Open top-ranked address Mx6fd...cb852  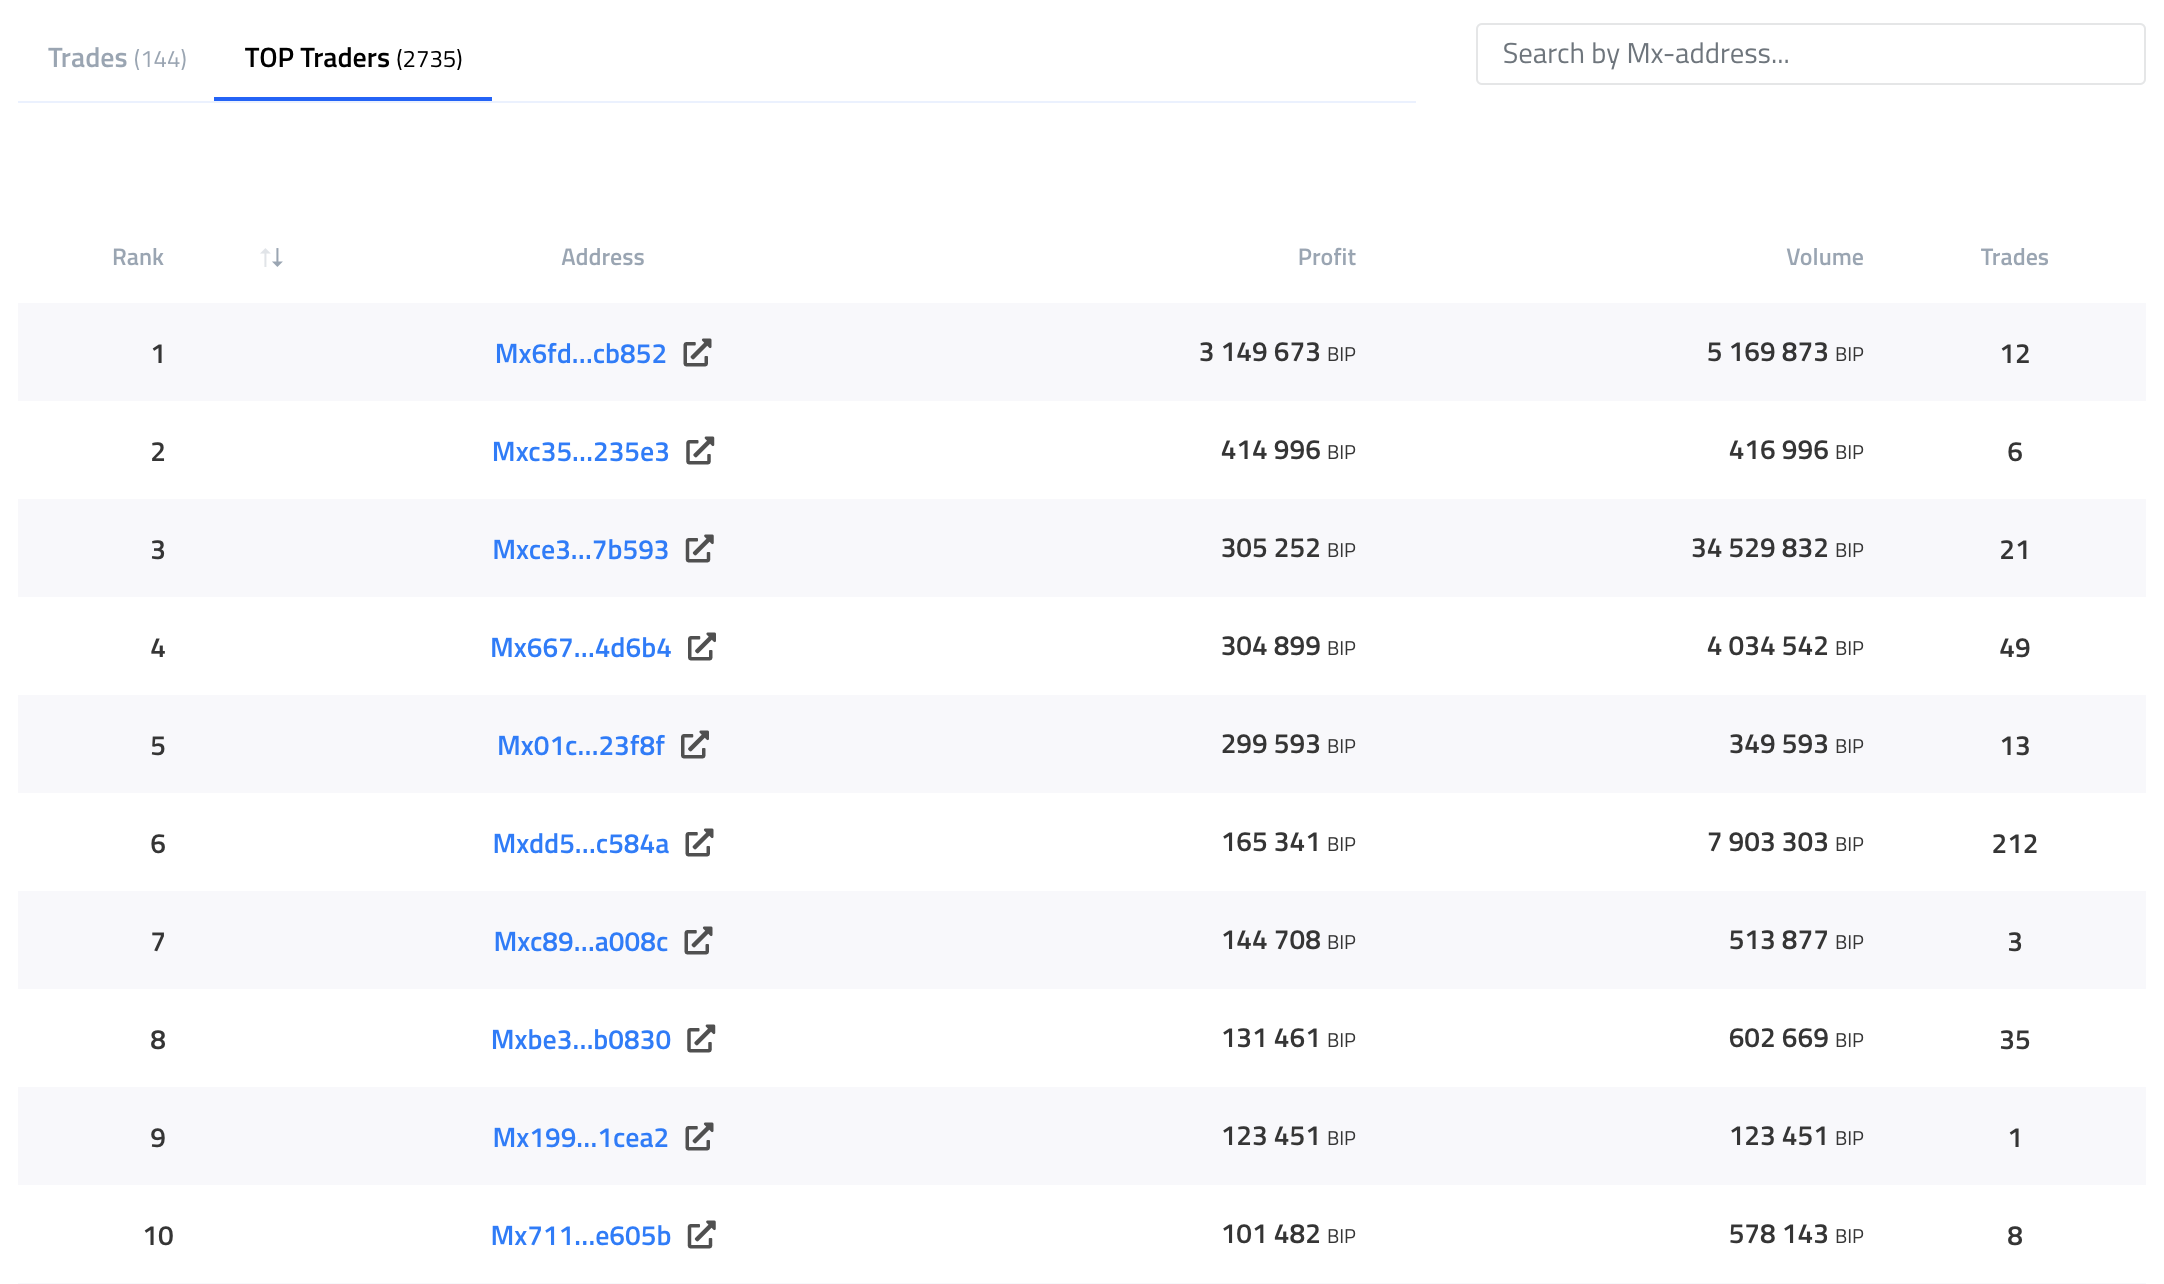pyautogui.click(x=580, y=354)
